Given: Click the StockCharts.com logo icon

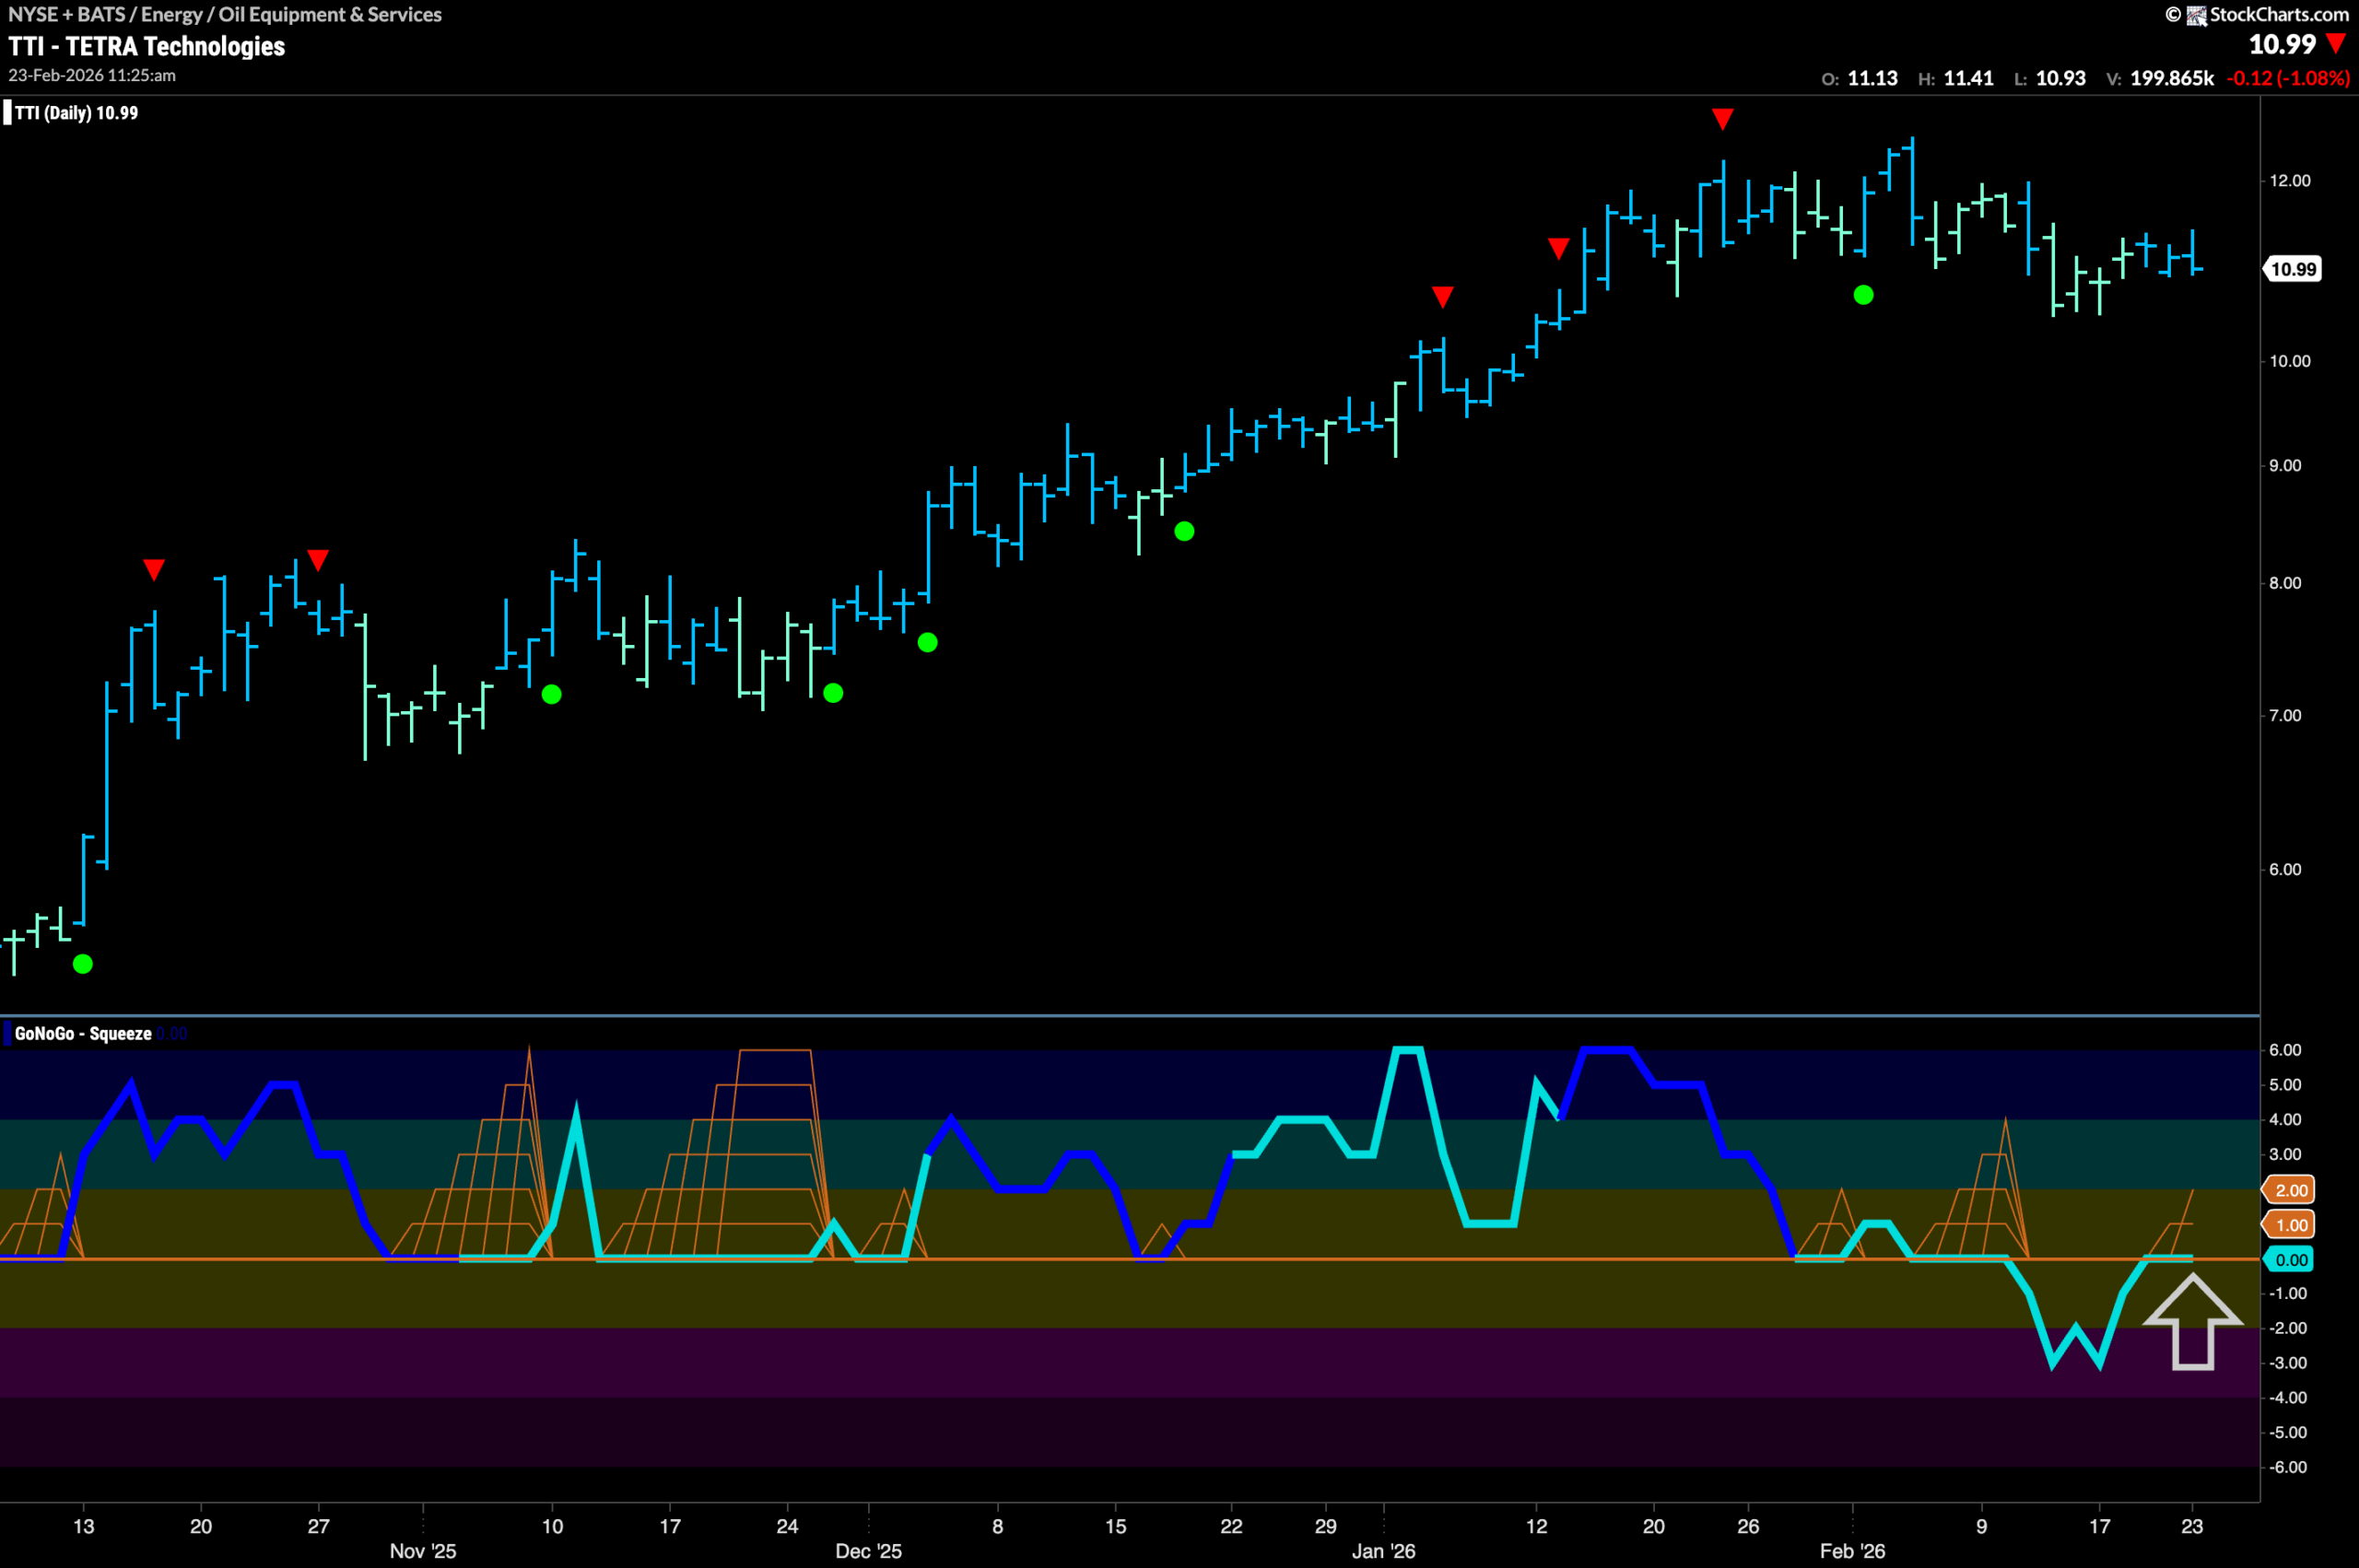Looking at the screenshot, I should point(2196,15).
